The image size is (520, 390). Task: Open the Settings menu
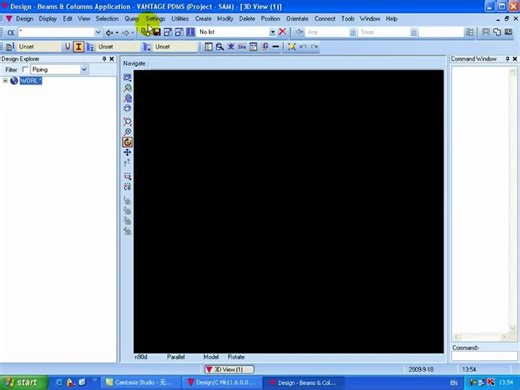click(x=155, y=19)
